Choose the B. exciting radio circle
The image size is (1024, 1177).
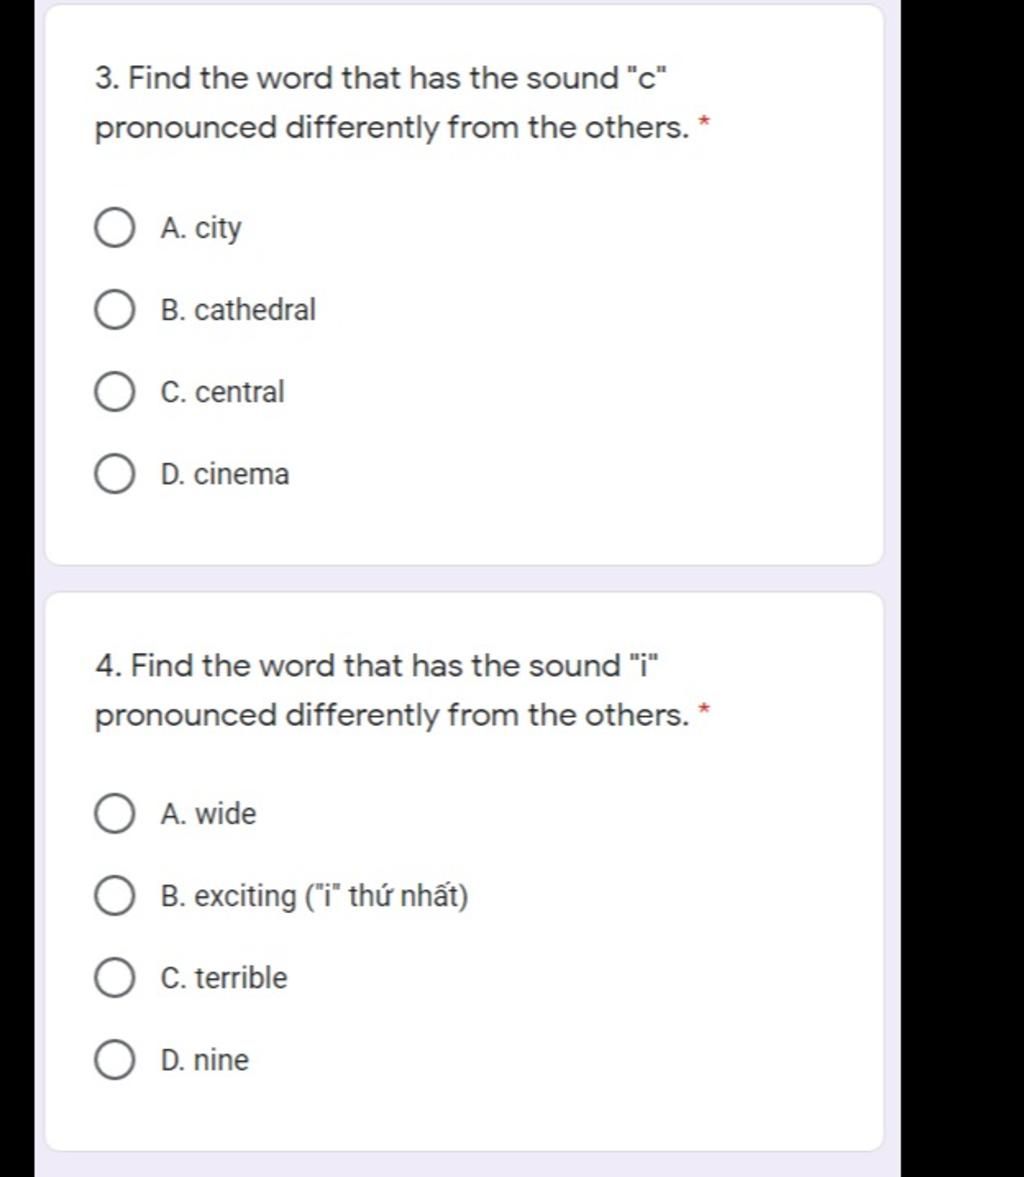115,896
